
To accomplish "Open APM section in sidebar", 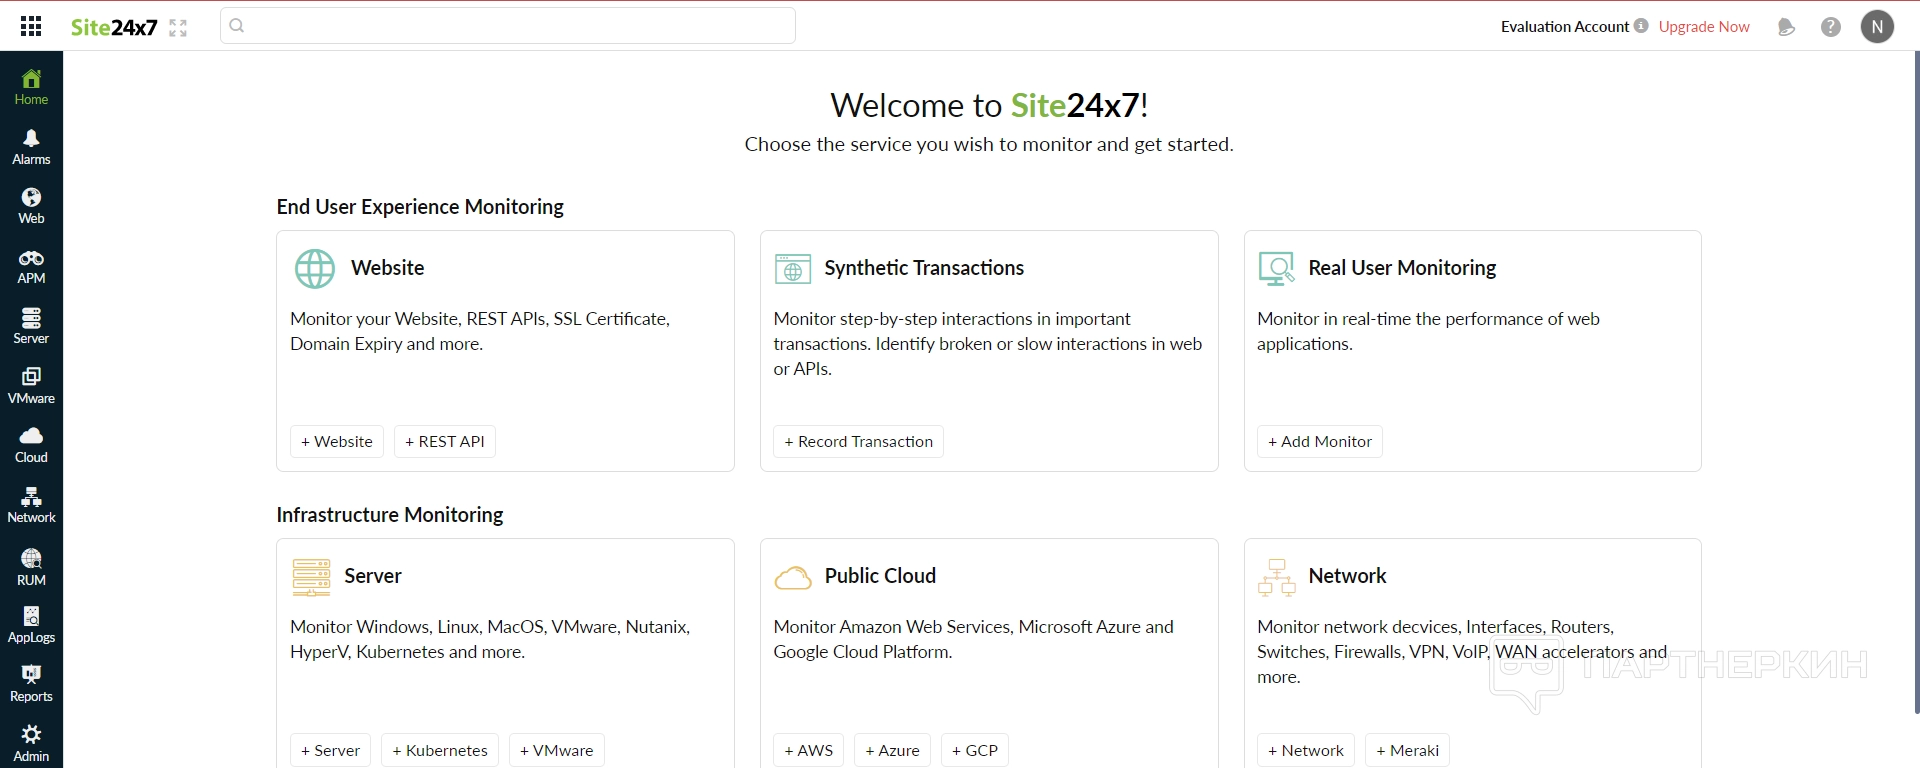I will coord(31,266).
